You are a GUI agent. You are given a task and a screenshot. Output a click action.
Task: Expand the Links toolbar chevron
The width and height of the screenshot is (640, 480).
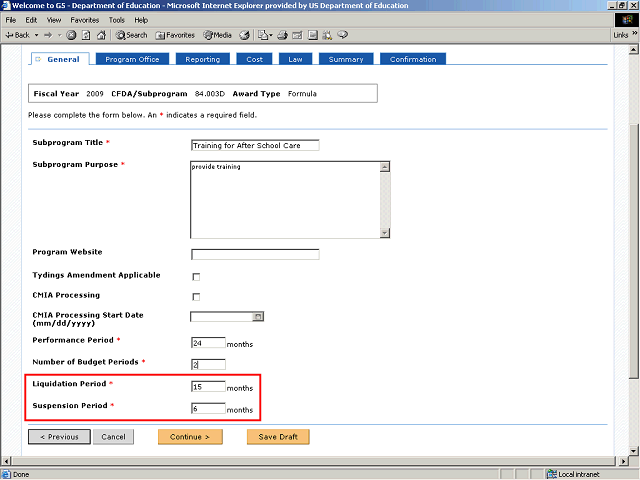pyautogui.click(x=635, y=33)
